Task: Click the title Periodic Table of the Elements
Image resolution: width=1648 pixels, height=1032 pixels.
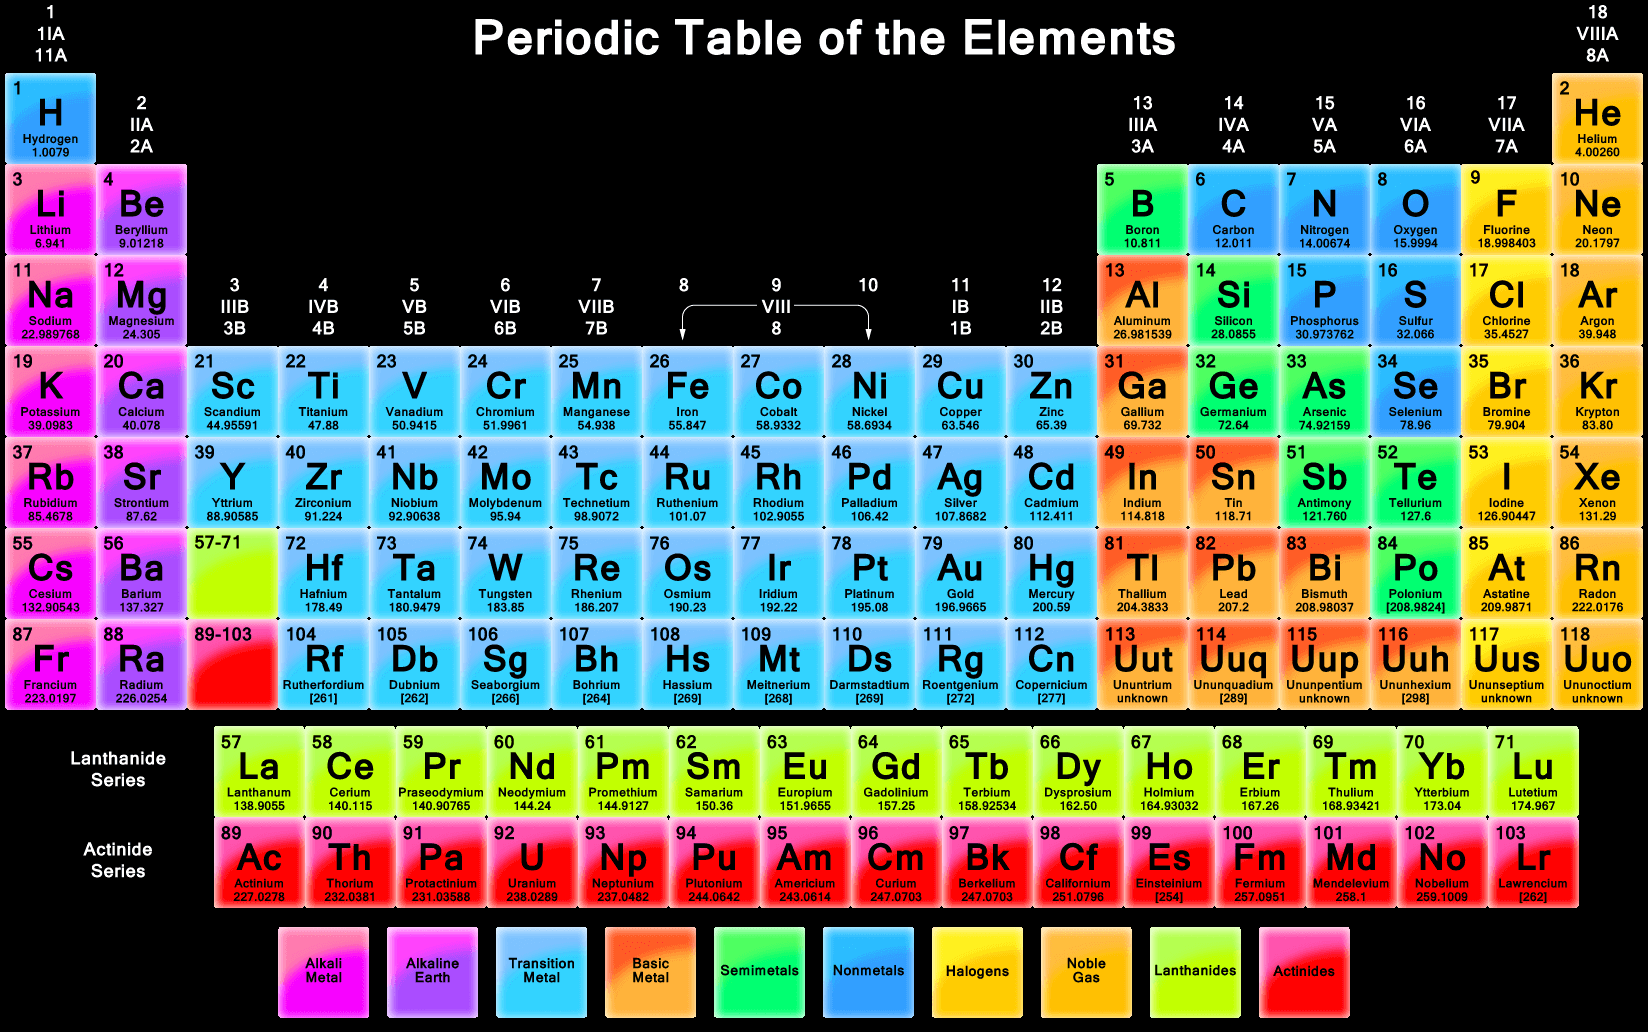Action: [824, 38]
